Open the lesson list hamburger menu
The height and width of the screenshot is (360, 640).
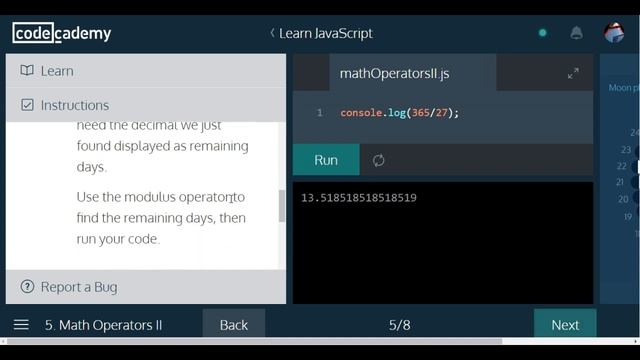[21, 325]
